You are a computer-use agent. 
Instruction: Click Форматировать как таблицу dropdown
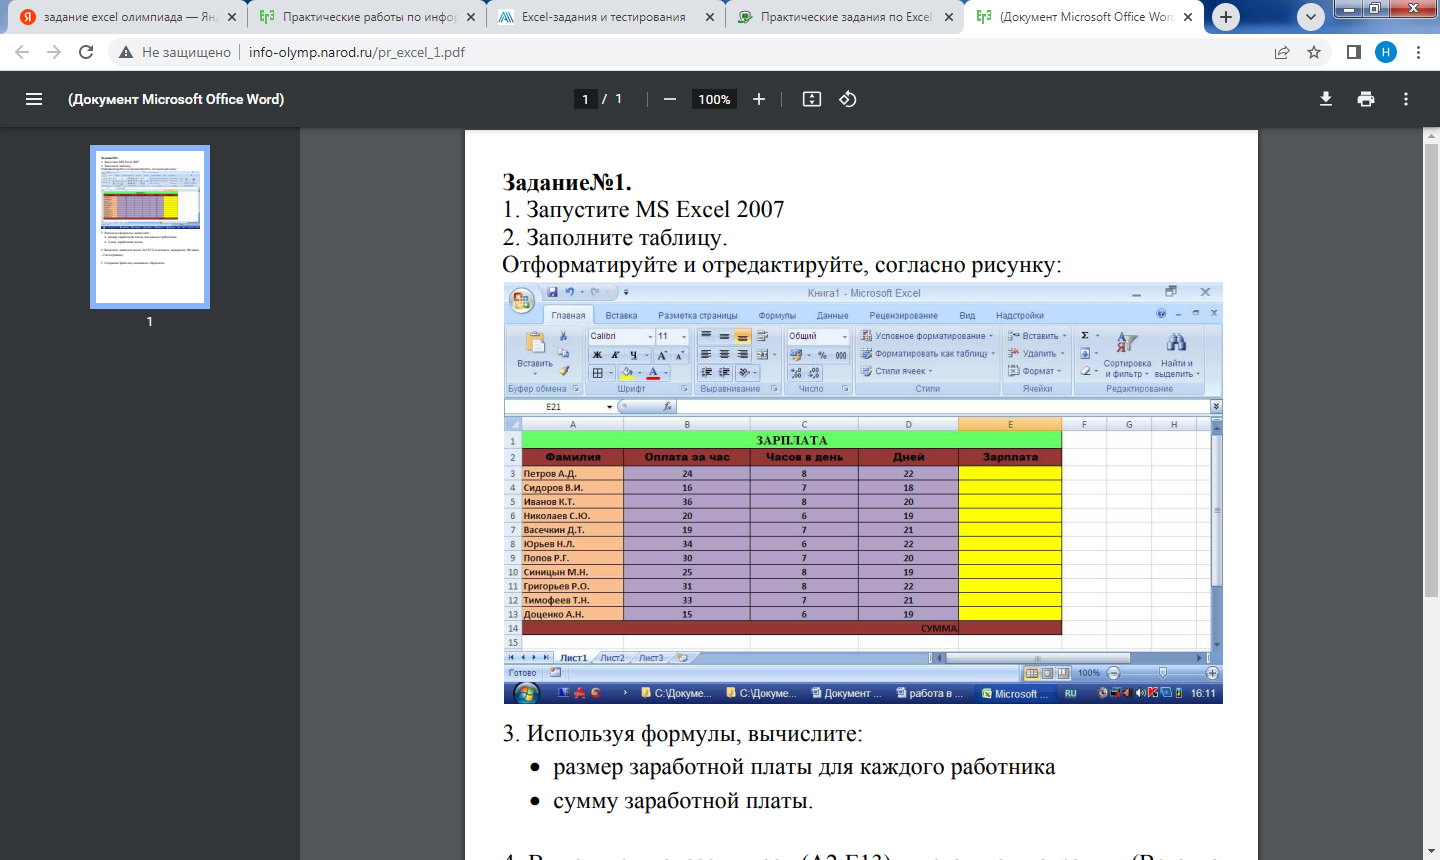[928, 353]
